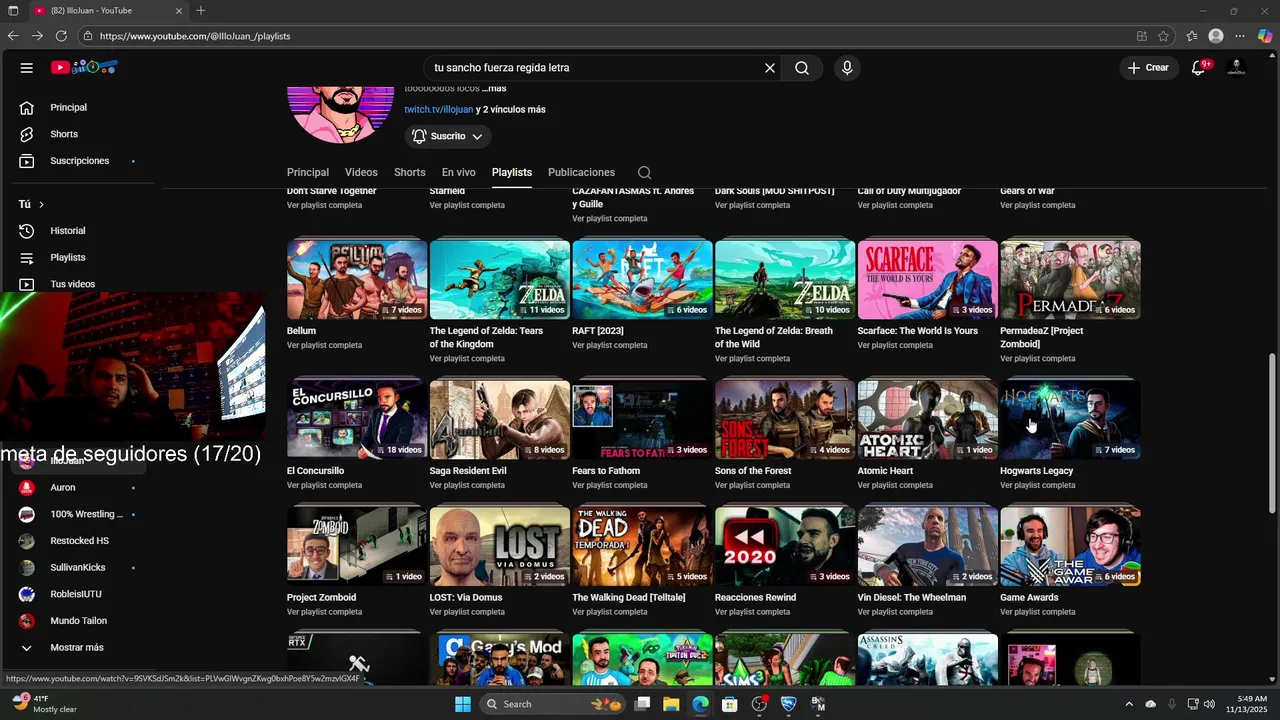Open Suscripciones from sidebar
This screenshot has height=720, width=1280.
click(x=80, y=161)
